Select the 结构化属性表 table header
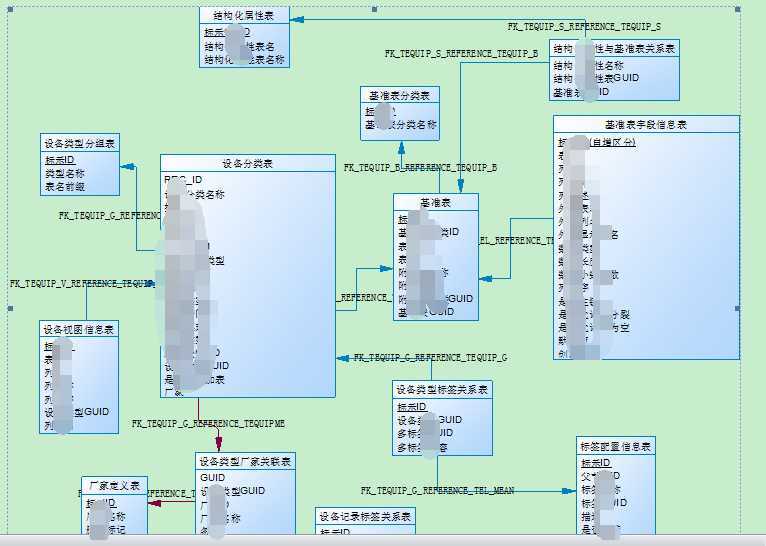 tap(244, 16)
